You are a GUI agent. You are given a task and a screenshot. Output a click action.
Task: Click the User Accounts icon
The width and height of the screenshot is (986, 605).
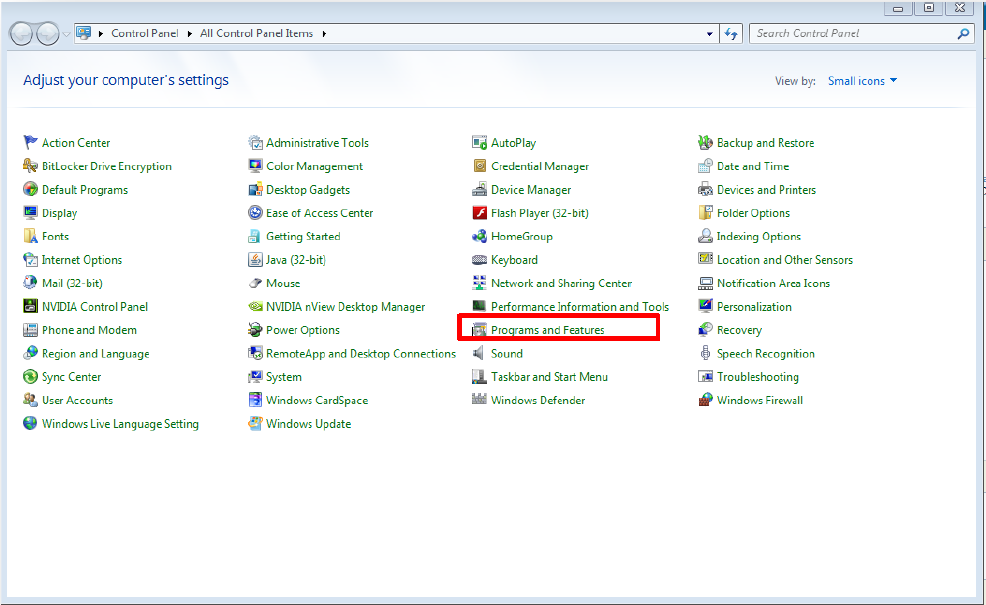point(30,400)
